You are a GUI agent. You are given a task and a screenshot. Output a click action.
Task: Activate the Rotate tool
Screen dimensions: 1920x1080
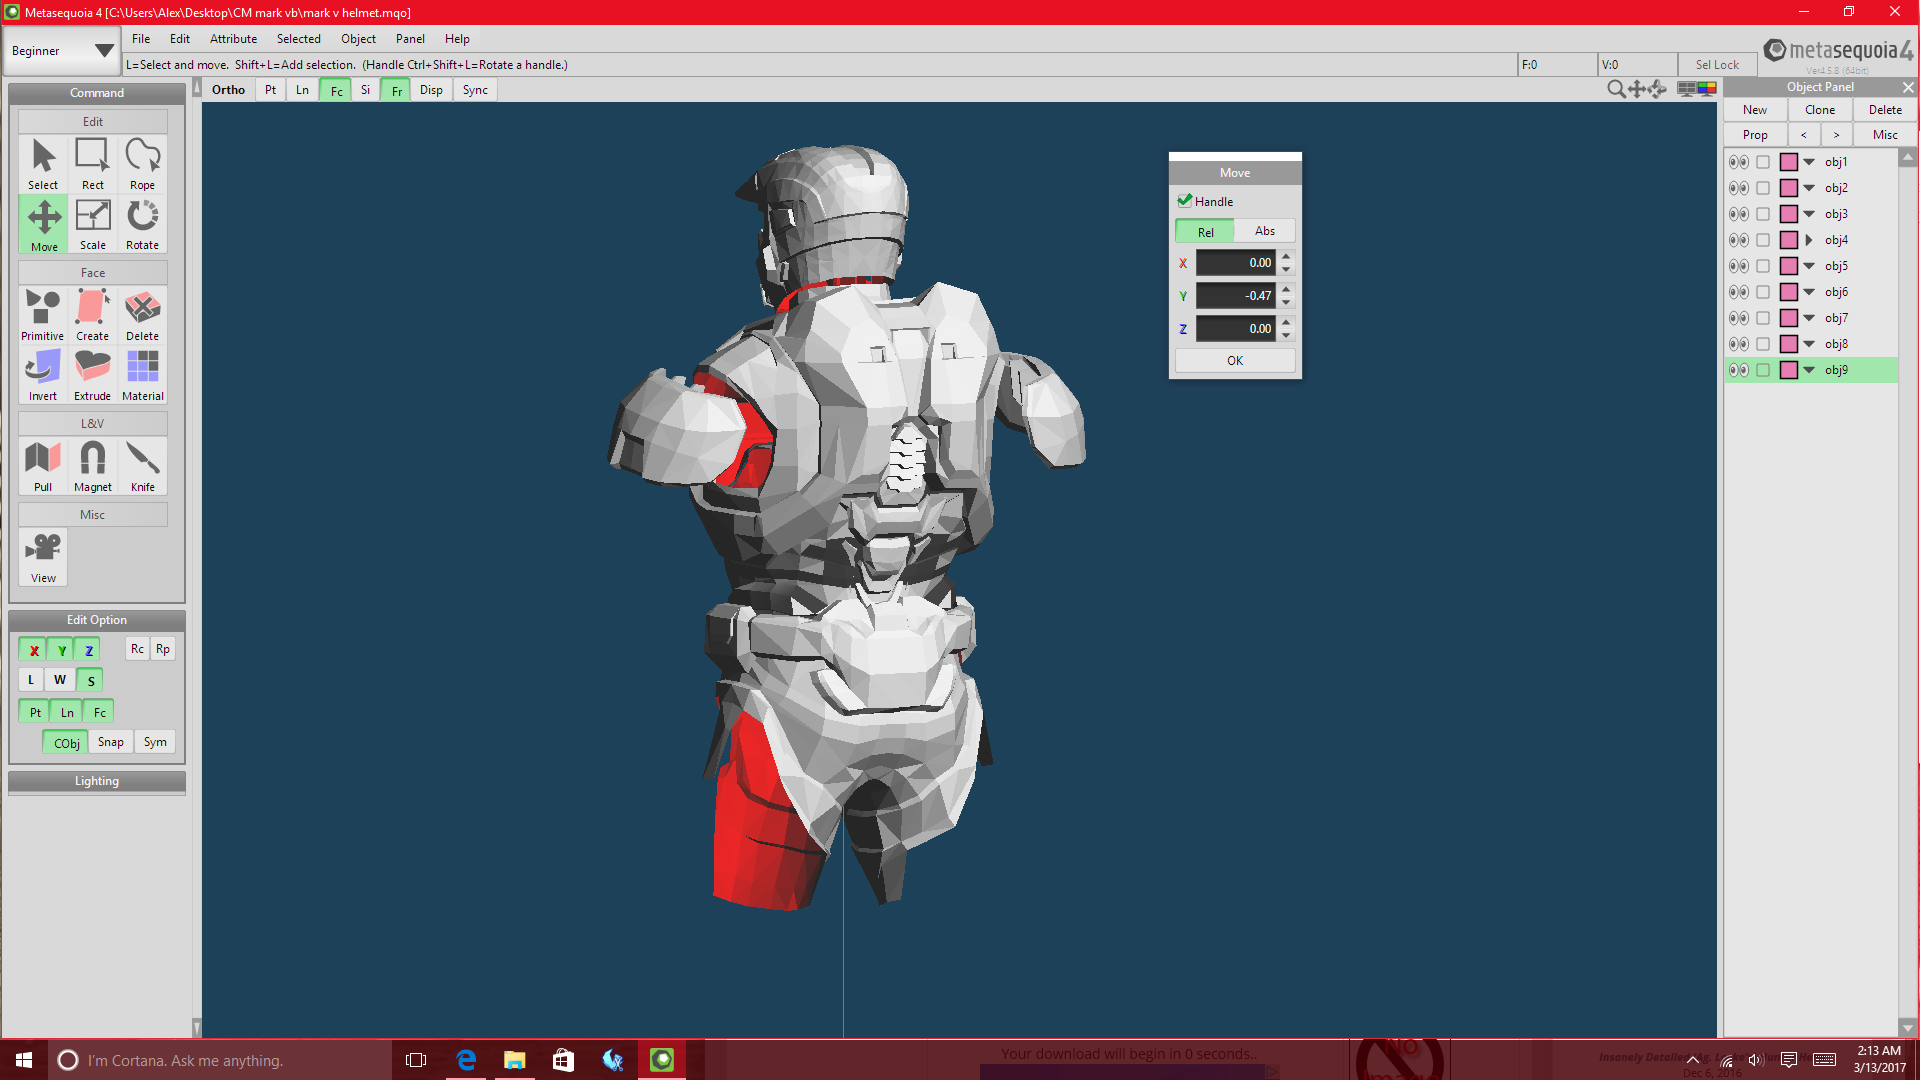(x=143, y=224)
